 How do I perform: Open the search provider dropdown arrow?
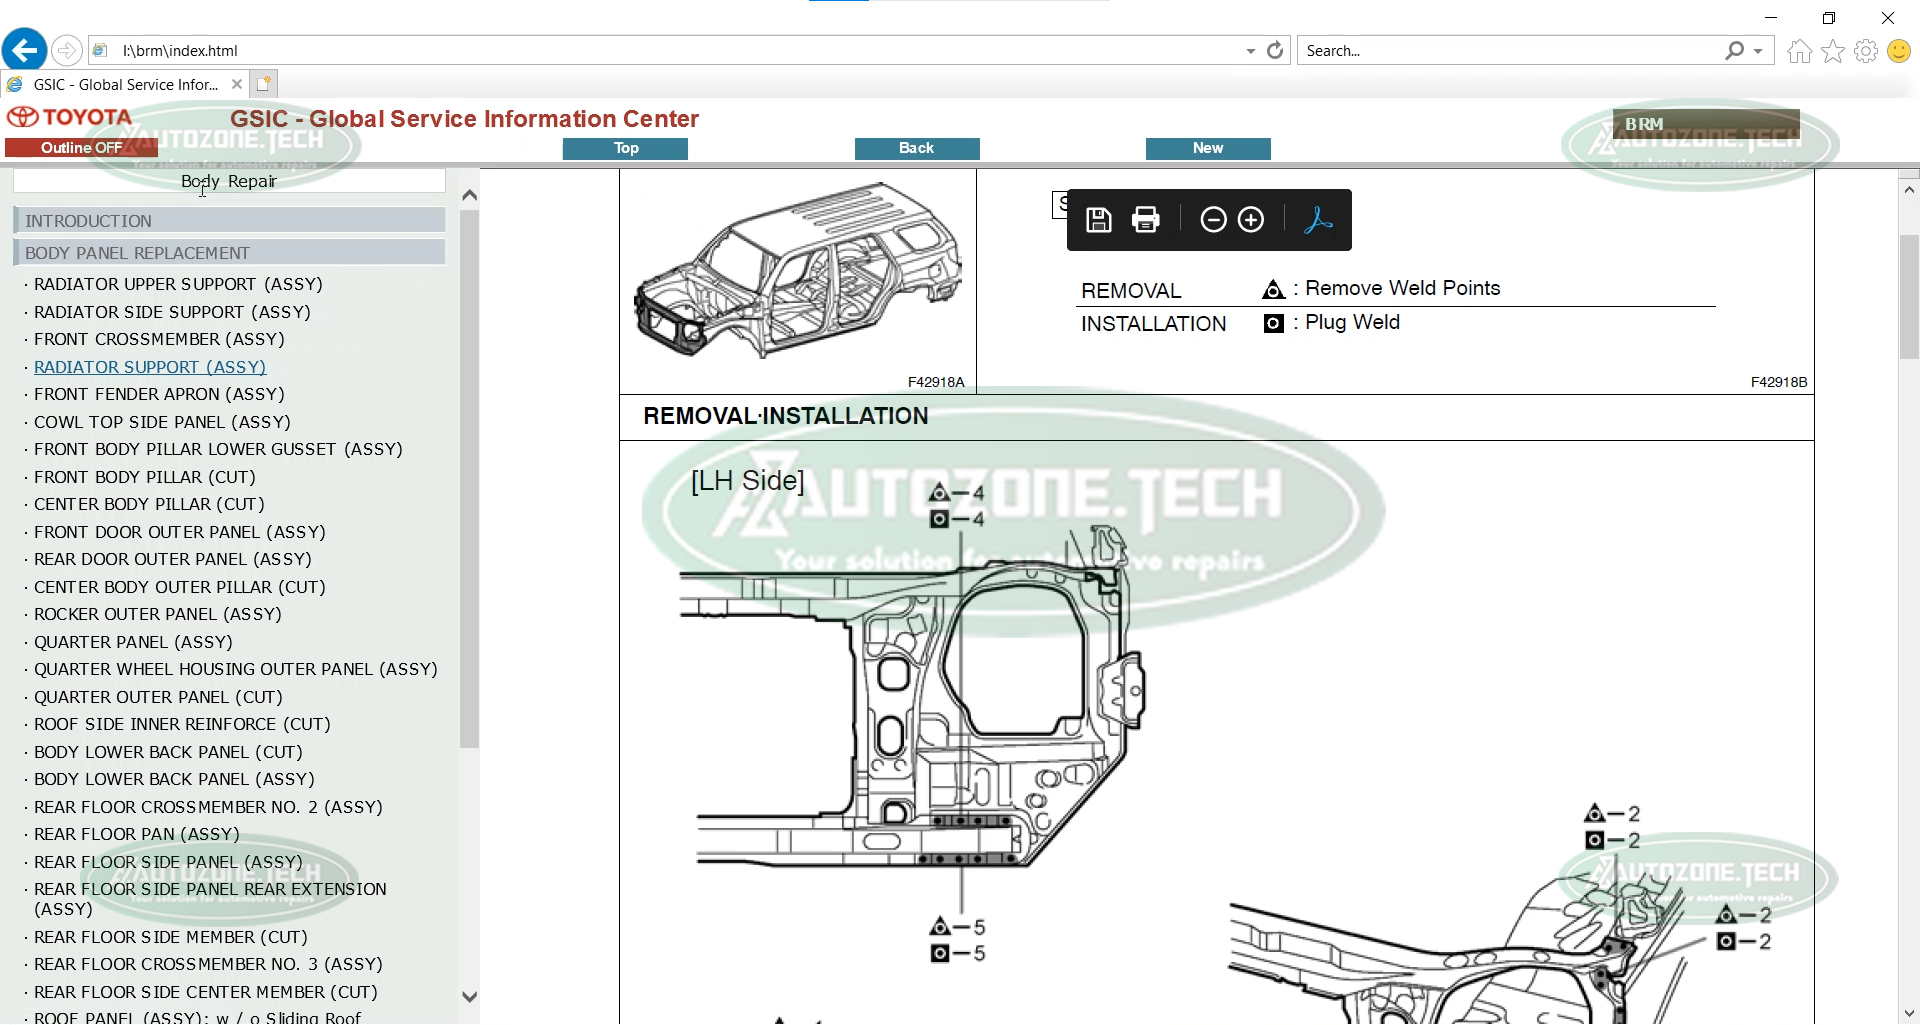1758,51
